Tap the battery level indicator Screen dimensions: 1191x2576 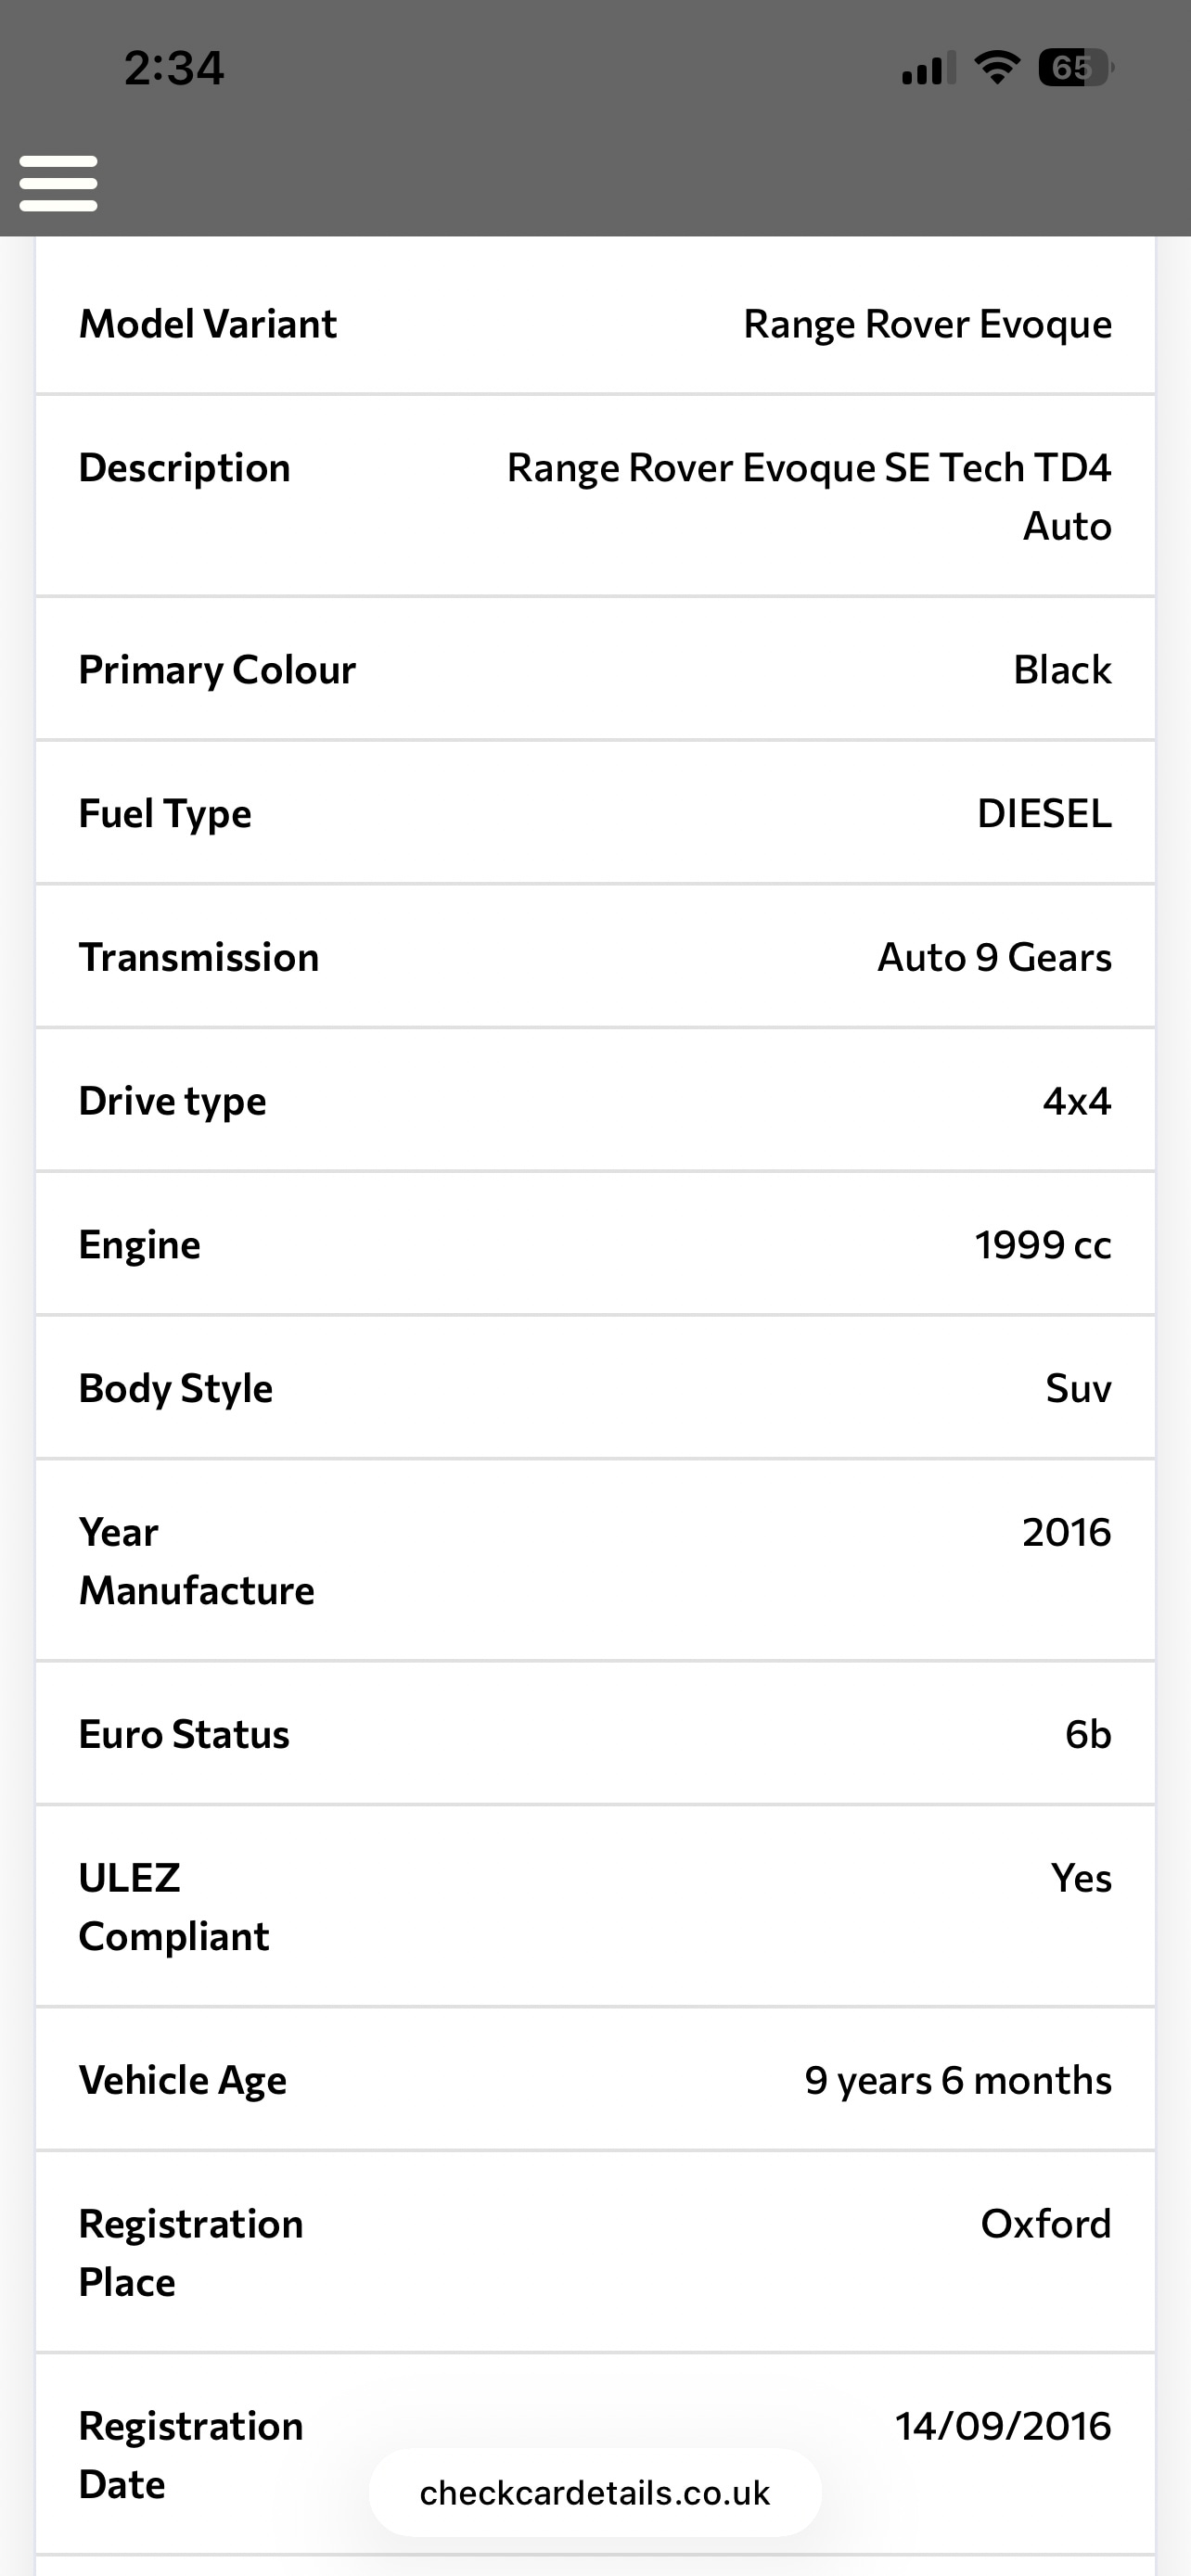point(1075,68)
